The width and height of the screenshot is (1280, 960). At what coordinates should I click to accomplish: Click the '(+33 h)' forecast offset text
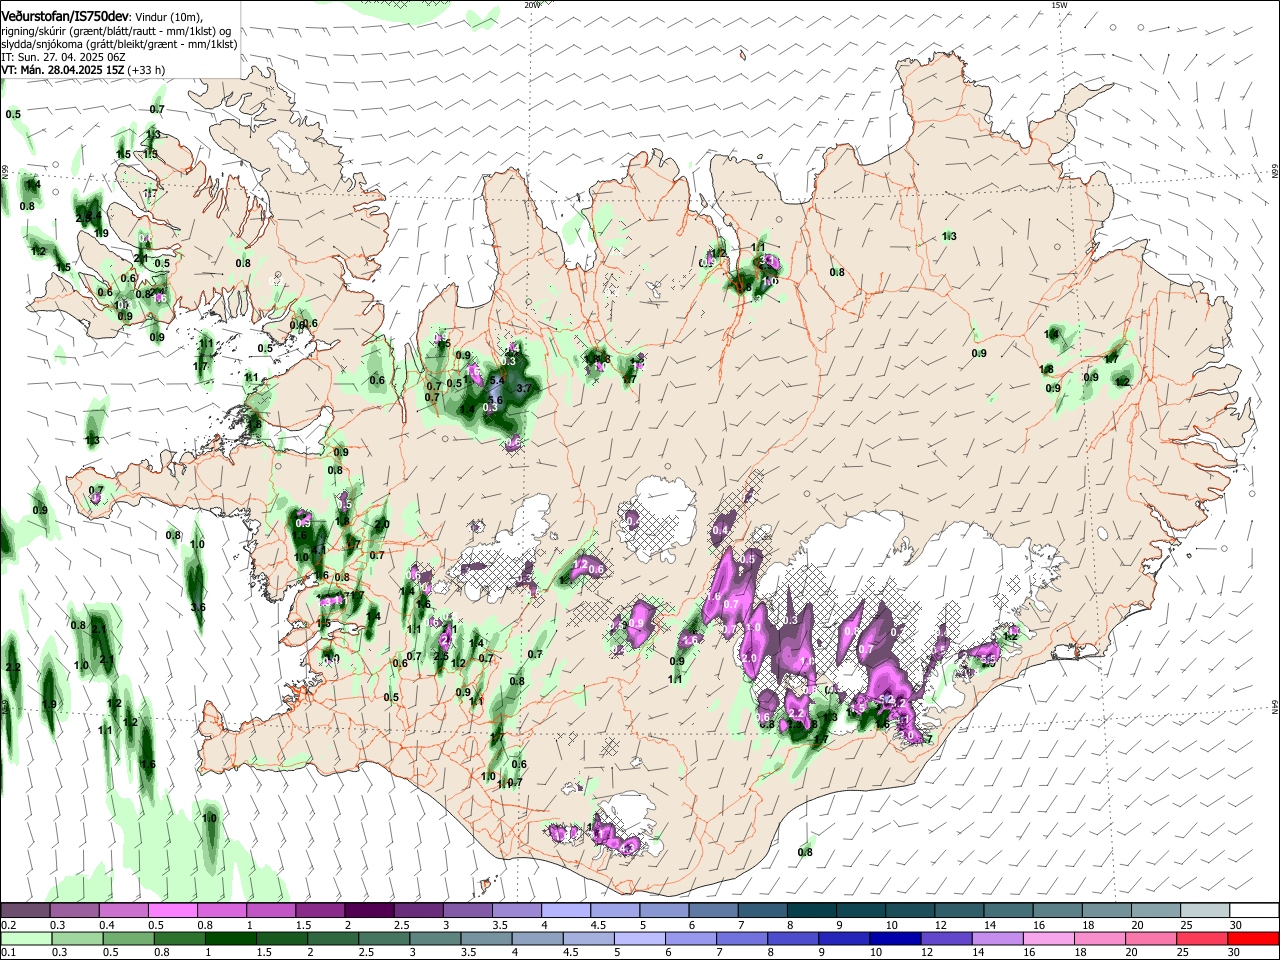pos(146,70)
